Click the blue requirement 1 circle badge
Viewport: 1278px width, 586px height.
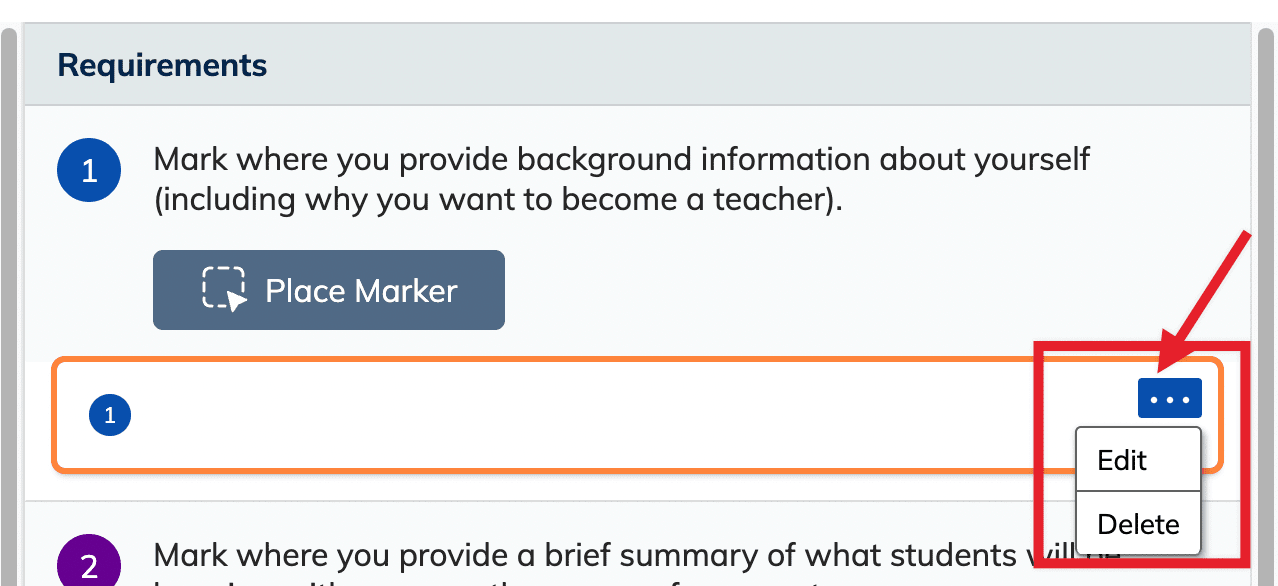tap(89, 172)
